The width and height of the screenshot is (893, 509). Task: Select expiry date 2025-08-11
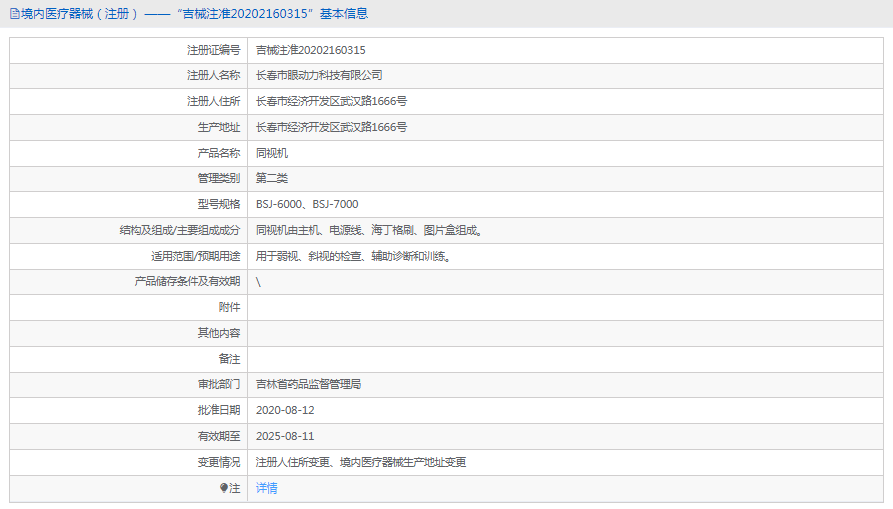coord(285,436)
